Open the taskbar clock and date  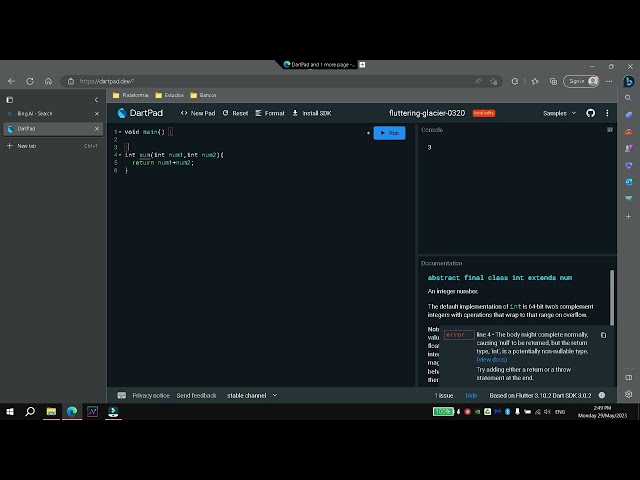click(x=602, y=411)
